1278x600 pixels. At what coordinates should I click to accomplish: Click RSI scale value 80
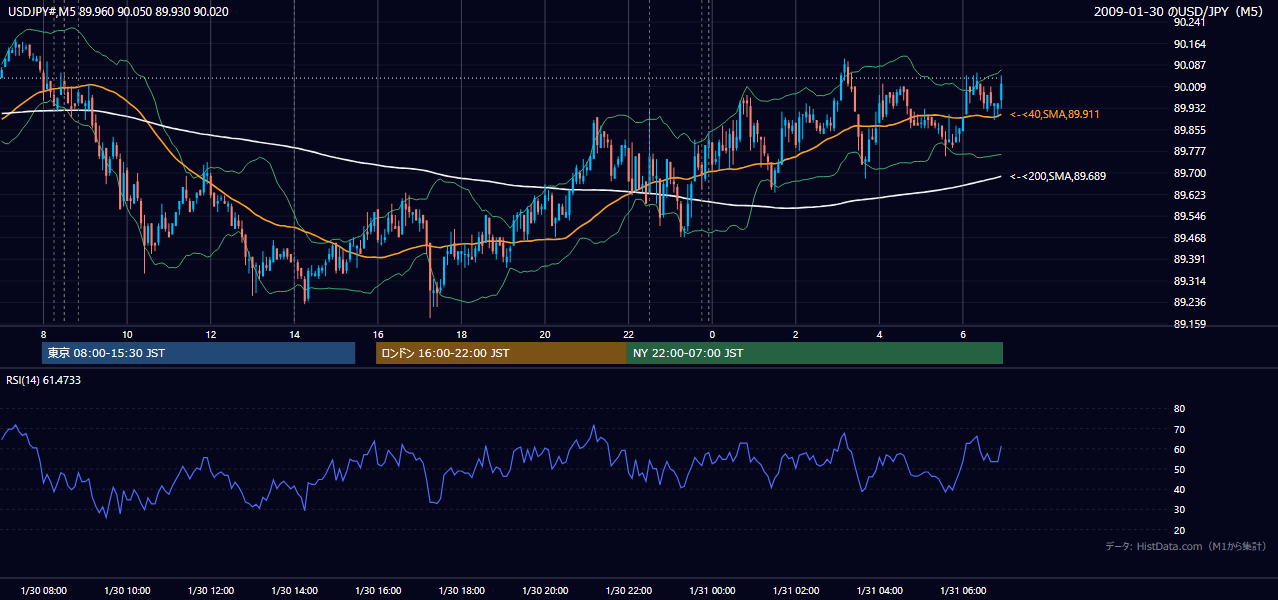(1179, 409)
